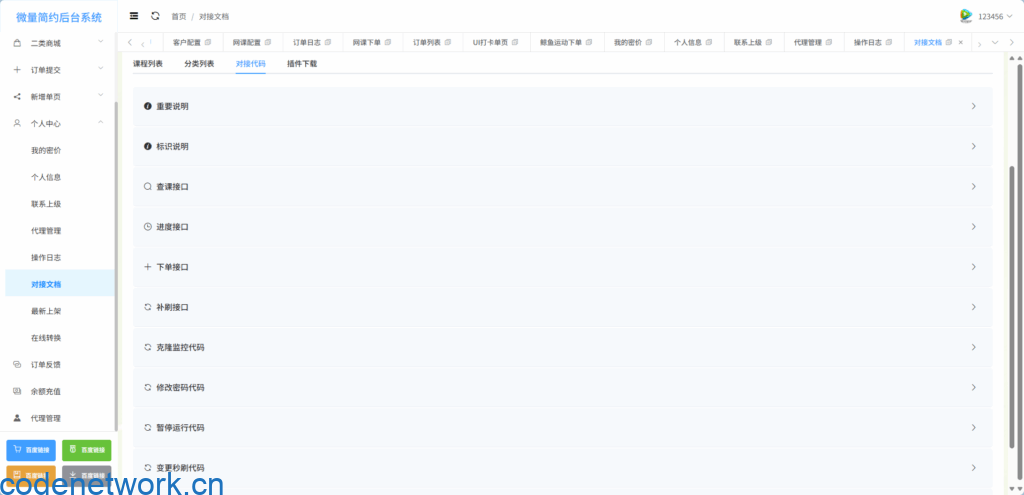Open the tab list dropdown chevron
Screen dimensions: 1024x495
coord(994,43)
